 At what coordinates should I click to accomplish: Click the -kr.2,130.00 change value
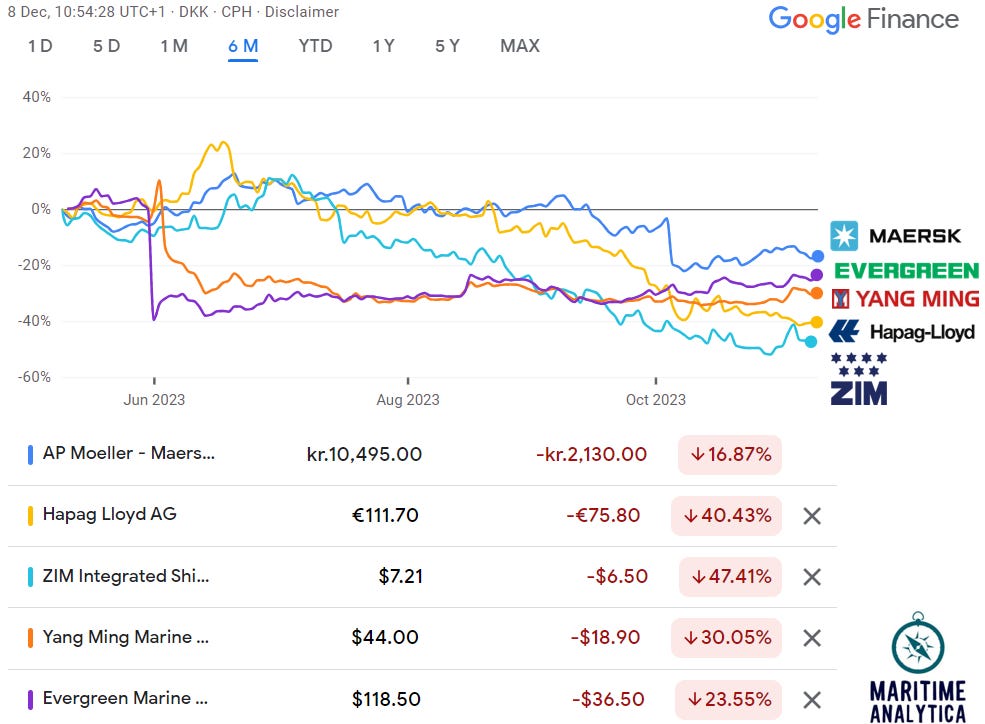tap(591, 455)
